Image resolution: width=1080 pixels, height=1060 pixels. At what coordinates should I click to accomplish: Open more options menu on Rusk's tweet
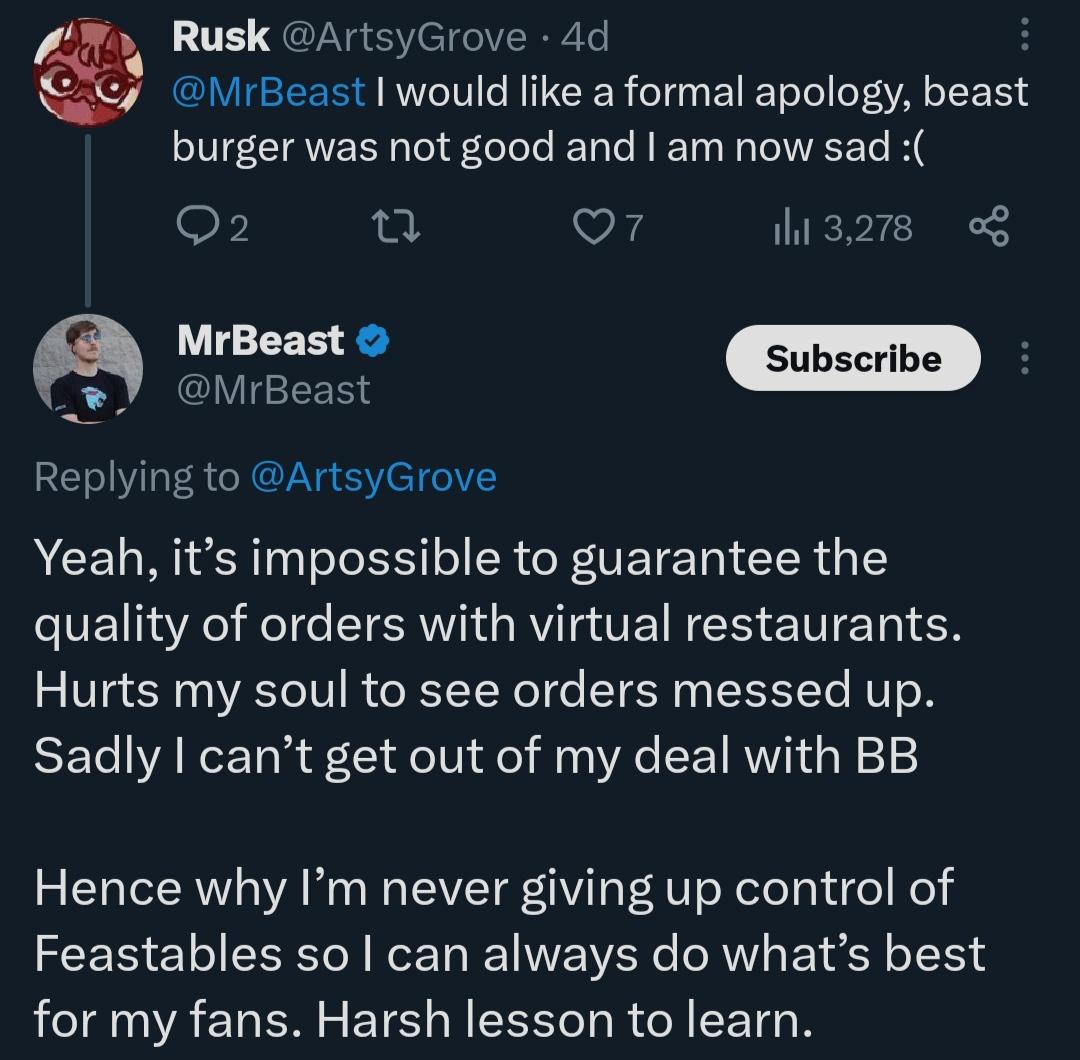(1022, 40)
